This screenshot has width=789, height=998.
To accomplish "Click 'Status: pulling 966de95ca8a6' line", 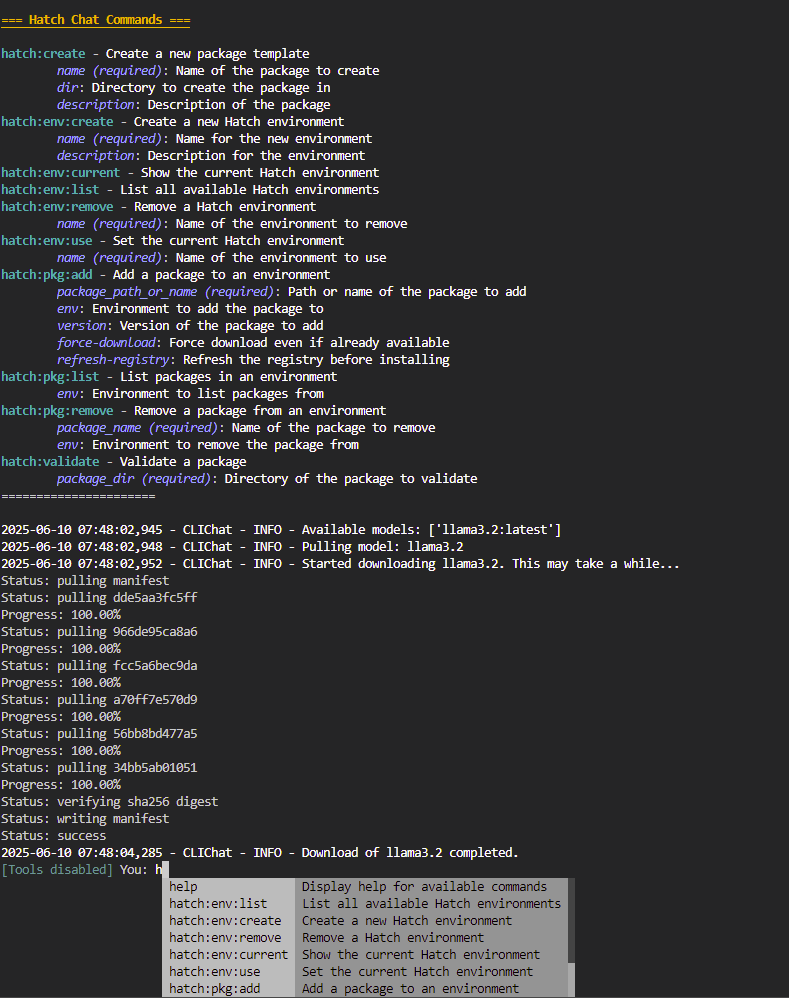I will click(x=99, y=631).
